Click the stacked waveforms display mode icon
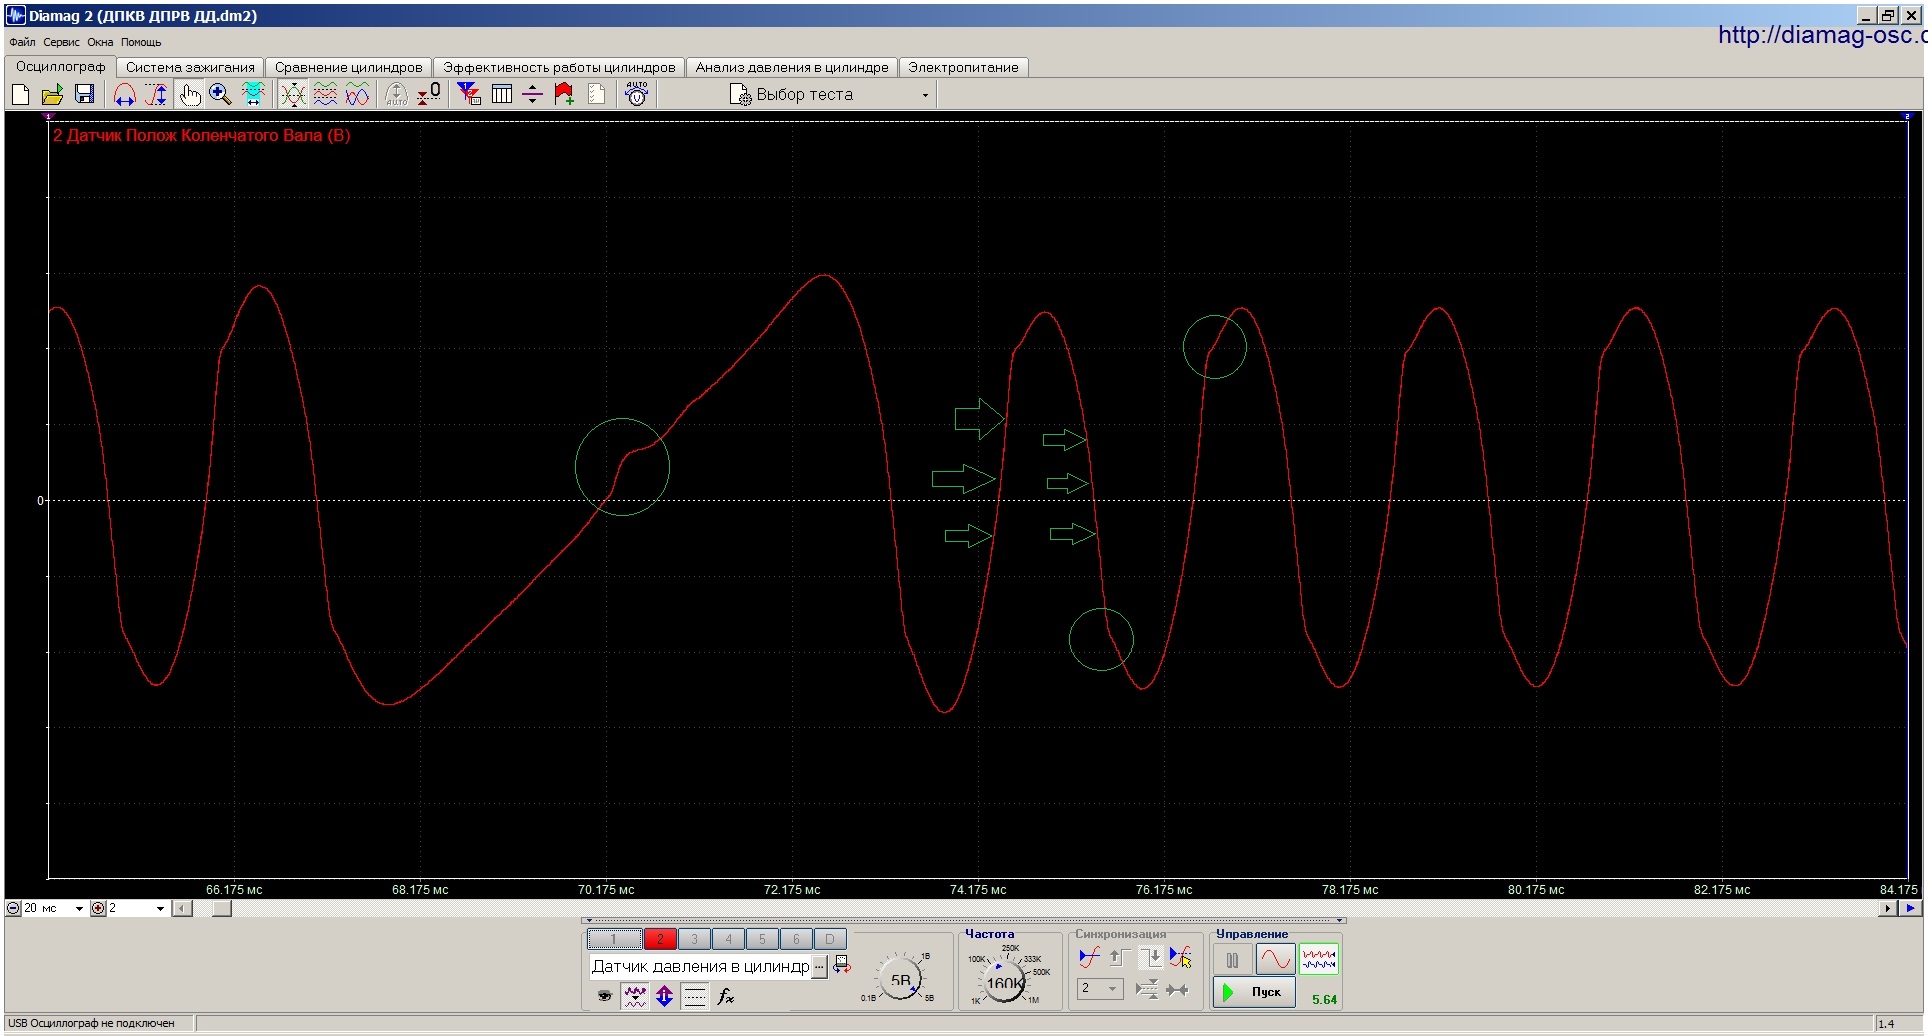Viewport: 1928px width, 1036px height. pos(325,94)
